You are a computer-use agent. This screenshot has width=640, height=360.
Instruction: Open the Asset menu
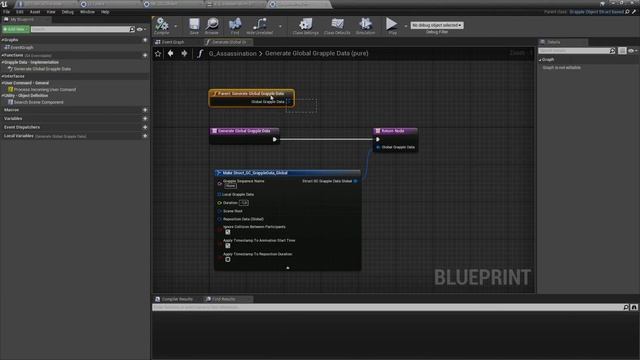35,12
